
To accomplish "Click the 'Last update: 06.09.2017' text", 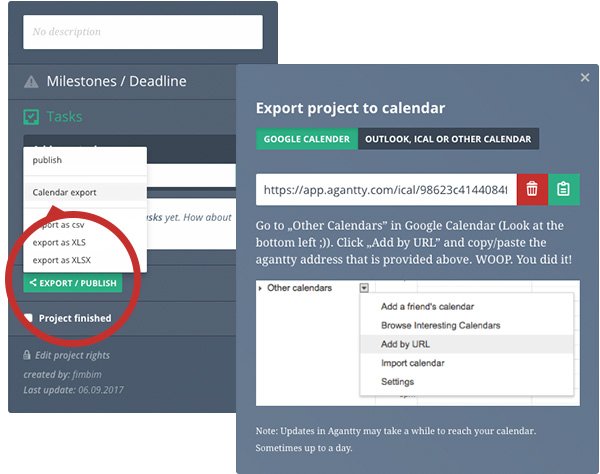I will pyautogui.click(x=73, y=390).
